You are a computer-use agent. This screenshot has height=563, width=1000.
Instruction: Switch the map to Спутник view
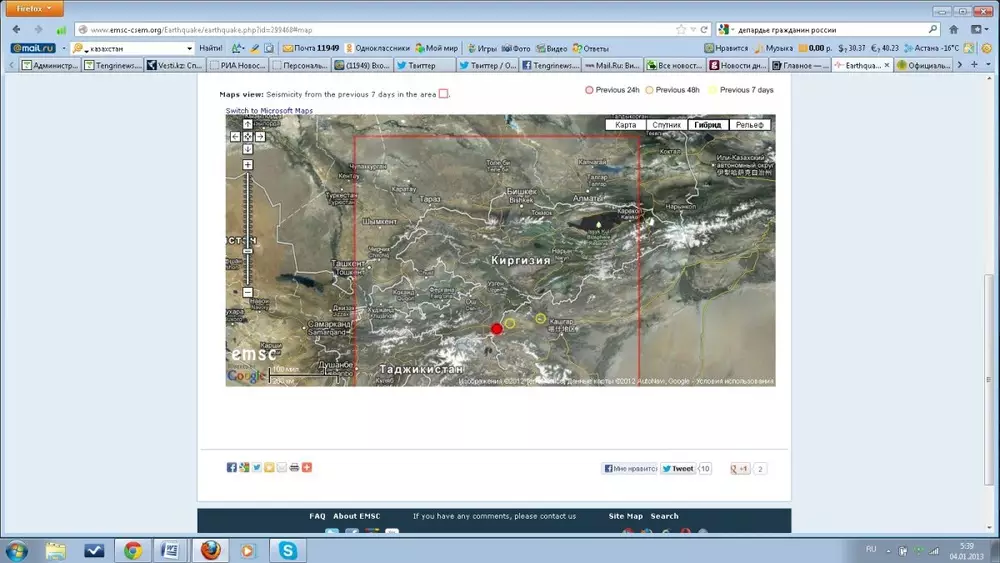(666, 125)
